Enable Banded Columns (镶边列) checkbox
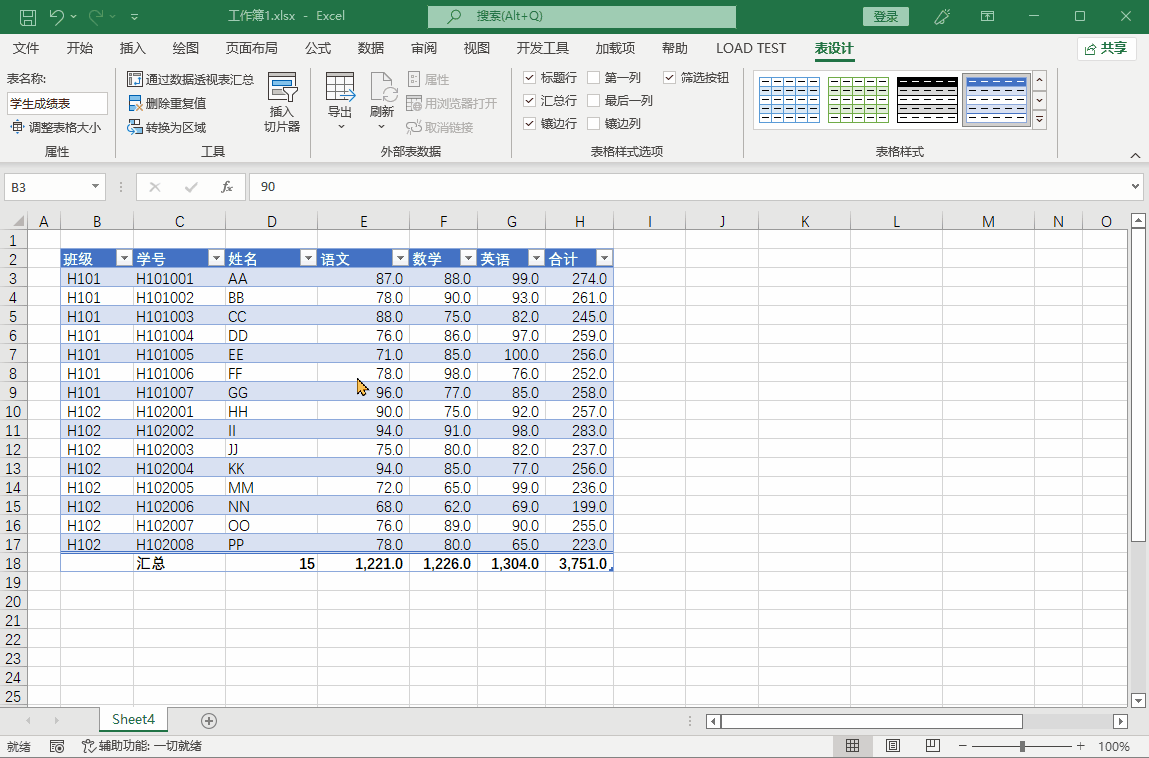The image size is (1149, 758). [x=594, y=124]
